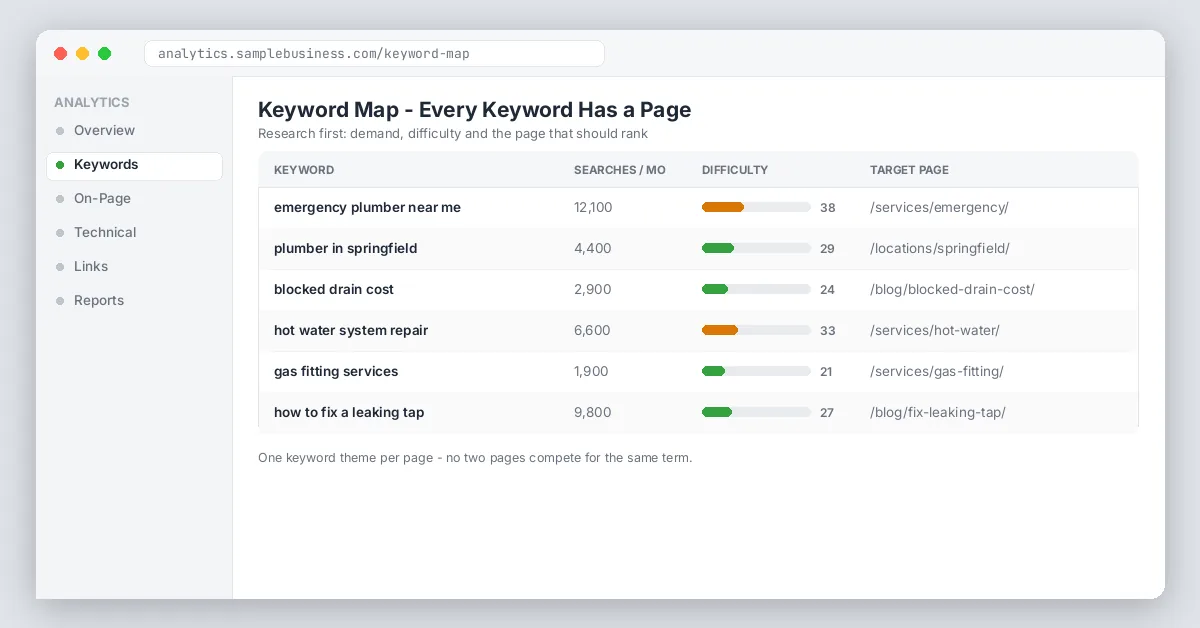Open target page /blog/blocked-drain-cost/
The image size is (1200, 628).
coord(952,289)
